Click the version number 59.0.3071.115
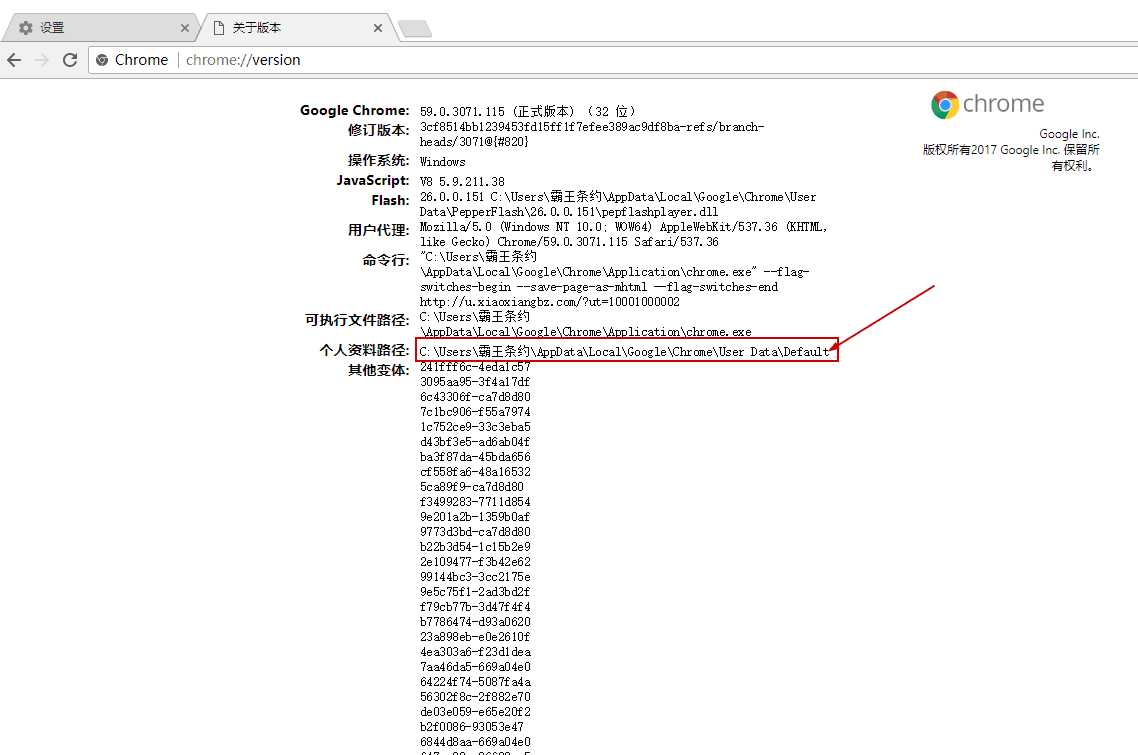This screenshot has height=755, width=1138. 462,111
